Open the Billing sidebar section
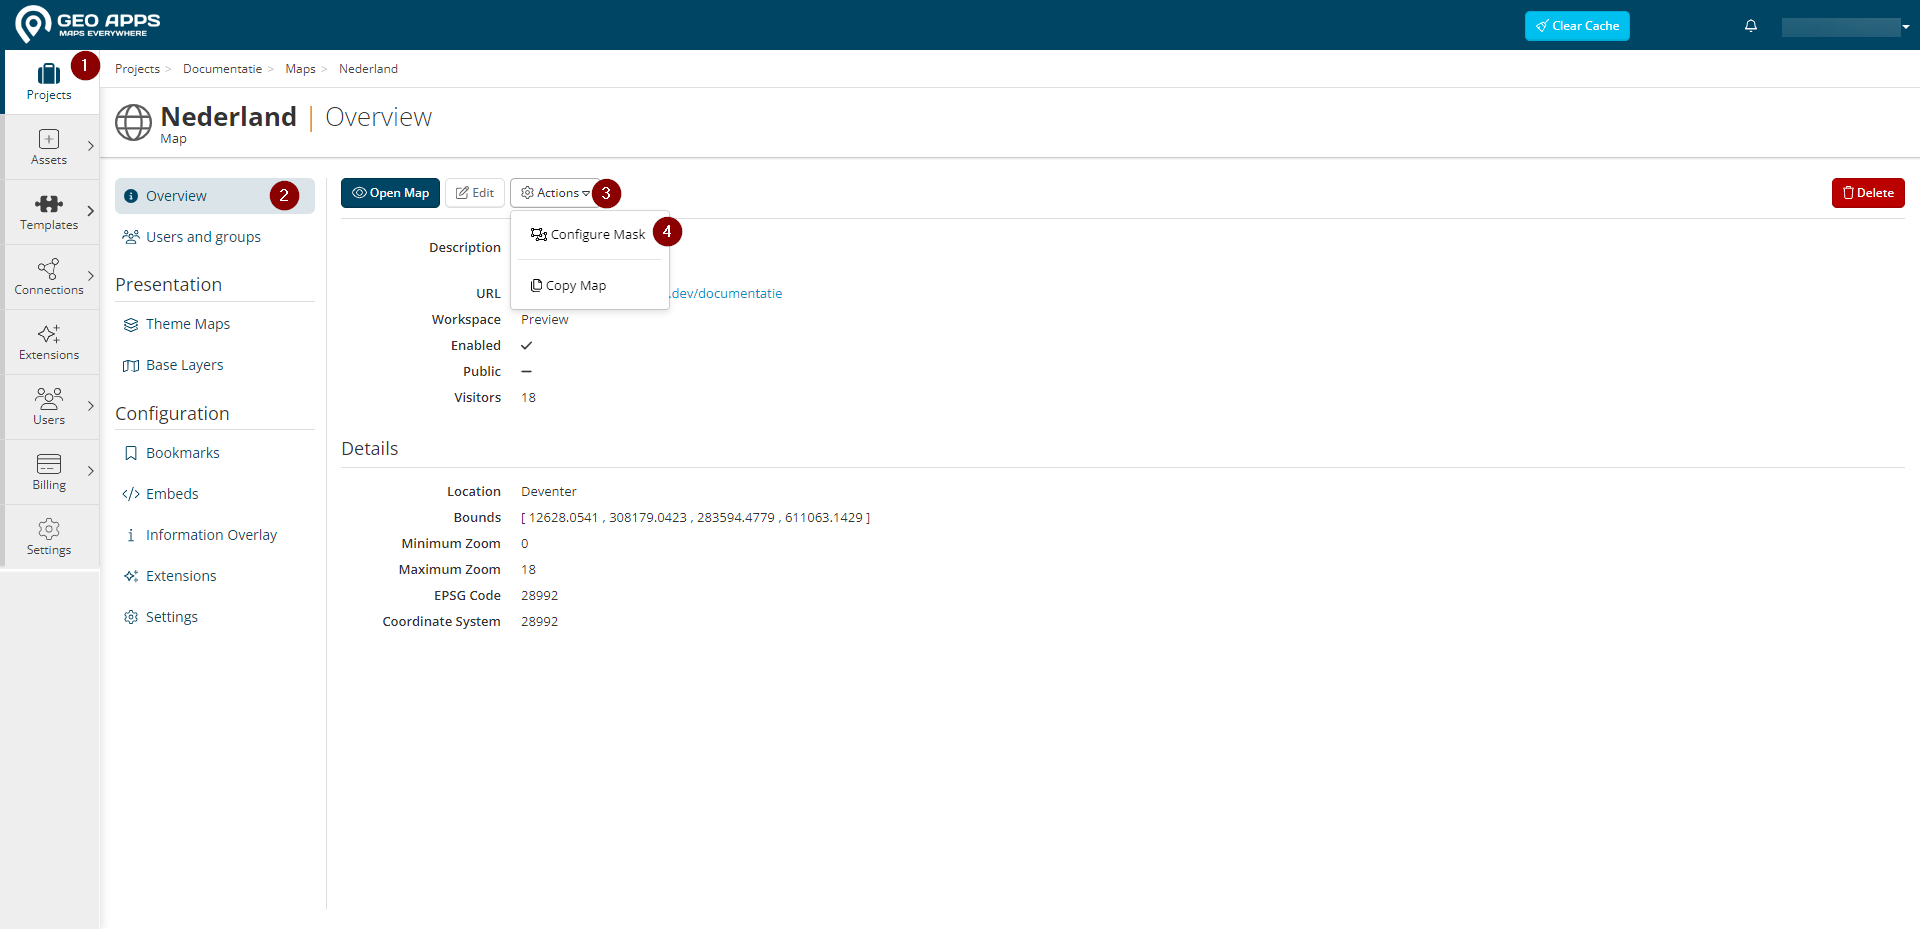The image size is (1920, 929). click(x=48, y=472)
